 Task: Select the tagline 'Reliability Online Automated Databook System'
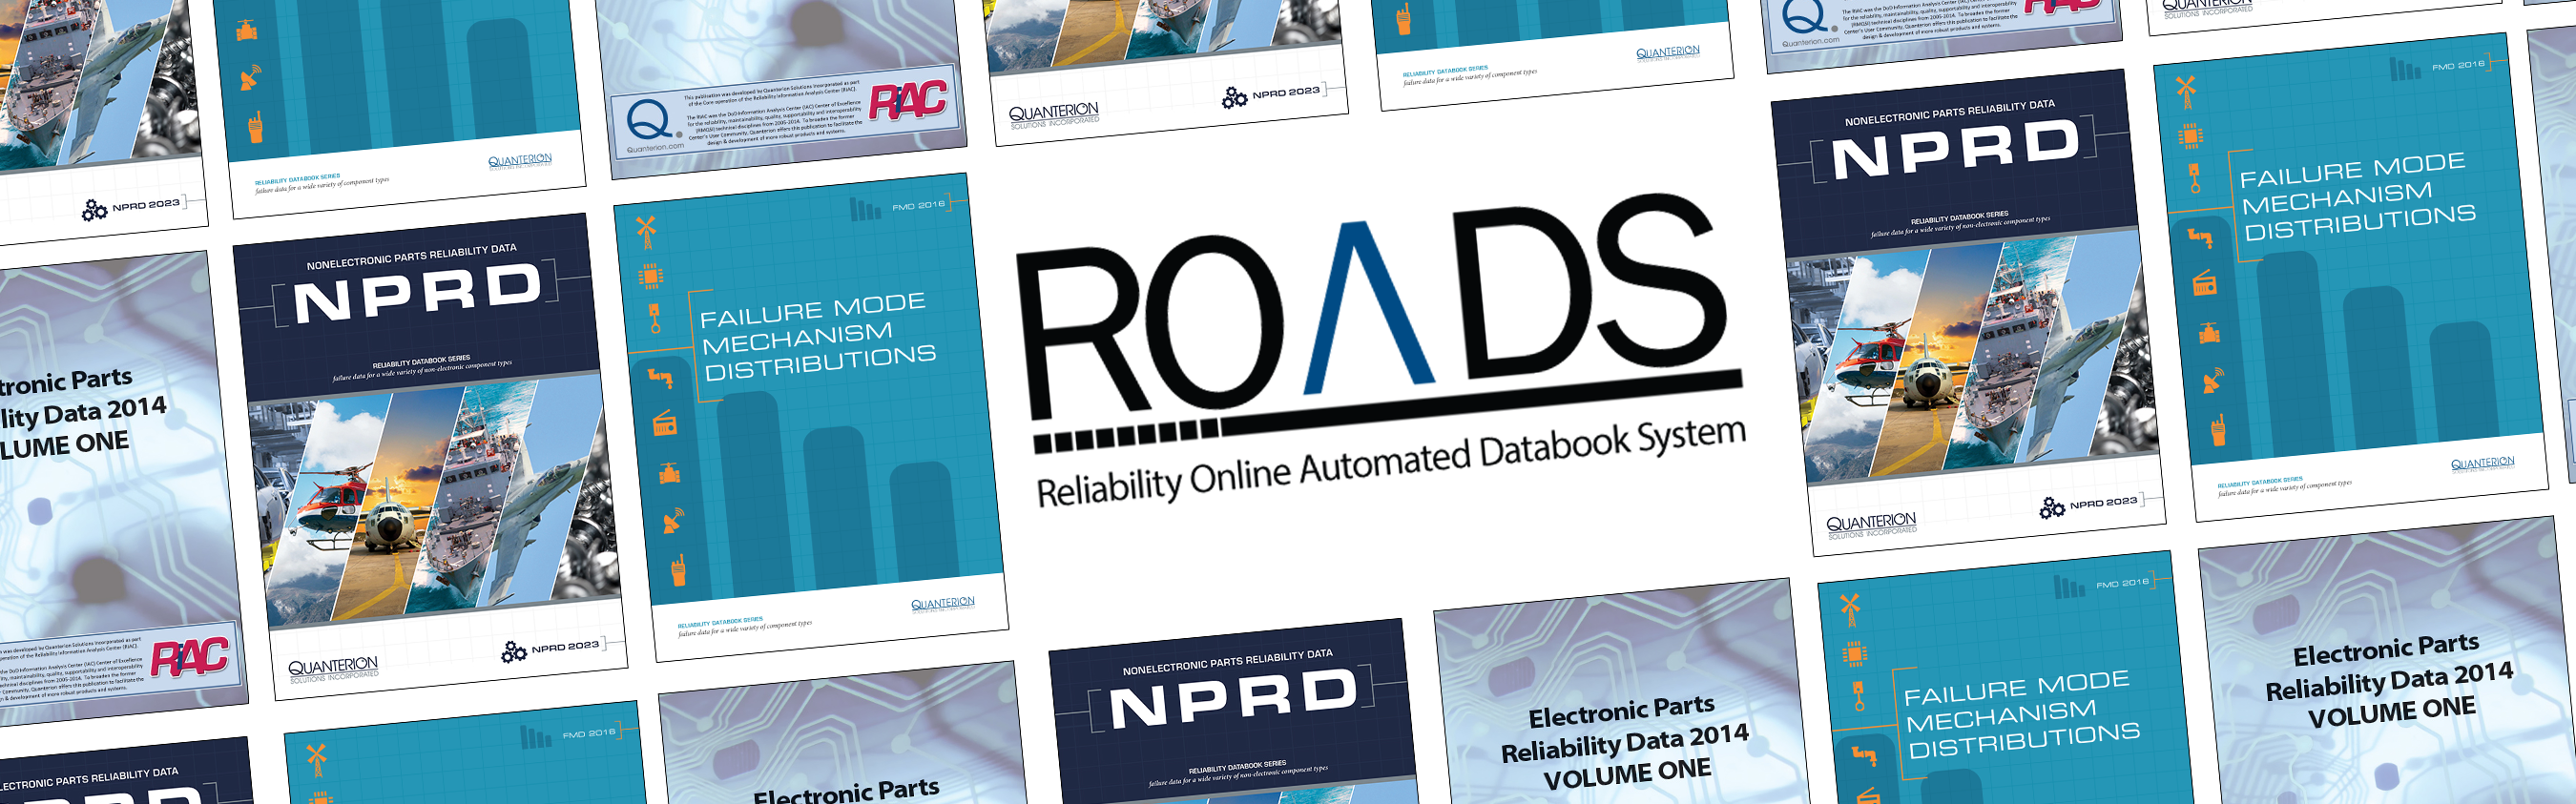coord(1391,463)
